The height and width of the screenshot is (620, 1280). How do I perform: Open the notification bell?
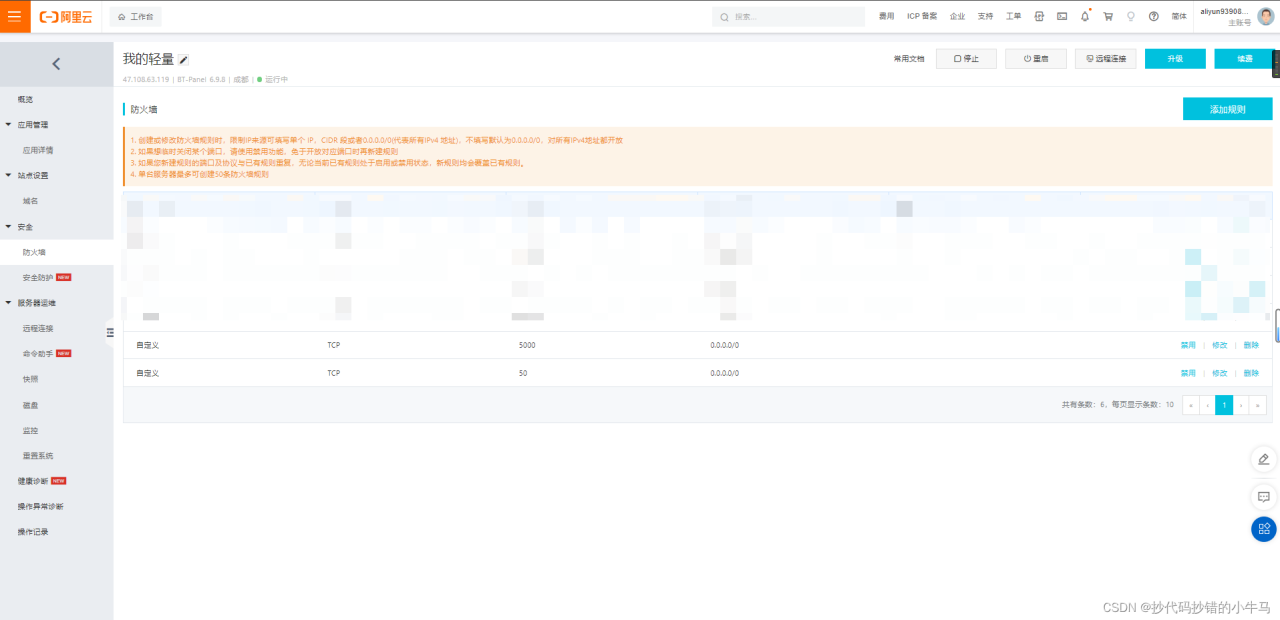[x=1085, y=17]
